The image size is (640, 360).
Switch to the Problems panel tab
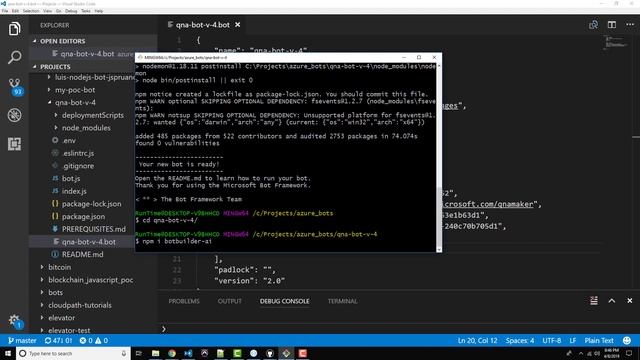184,301
